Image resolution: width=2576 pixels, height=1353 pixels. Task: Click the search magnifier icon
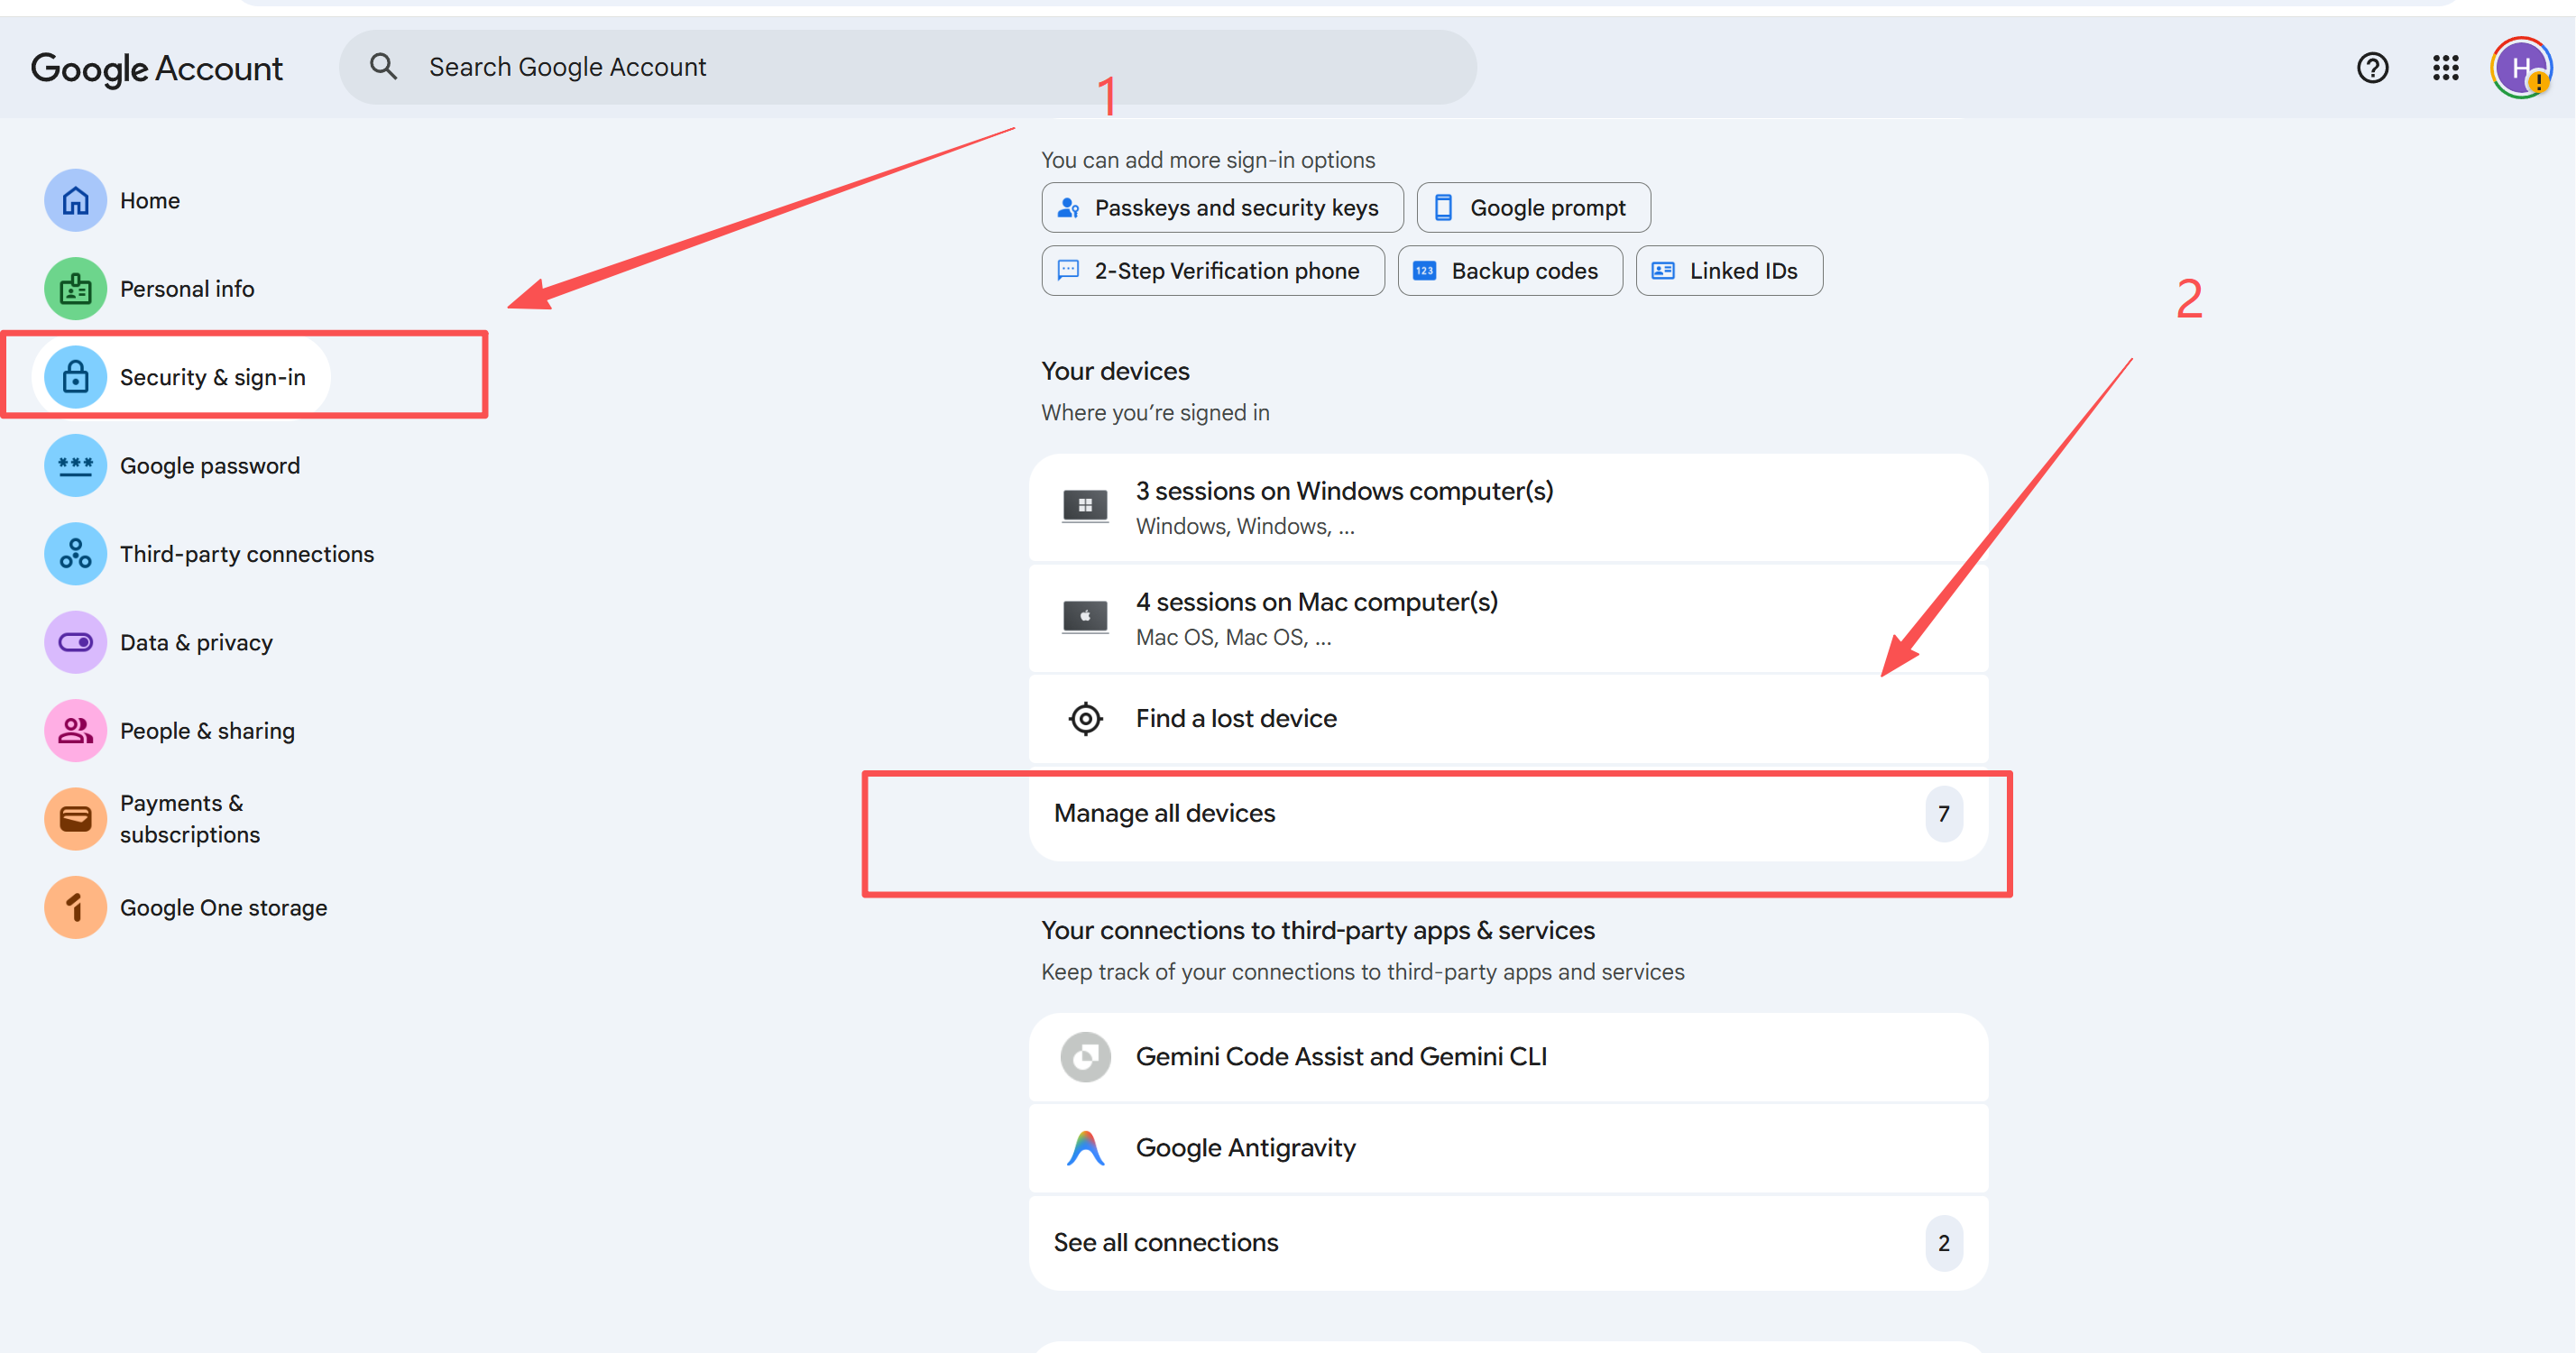[383, 67]
